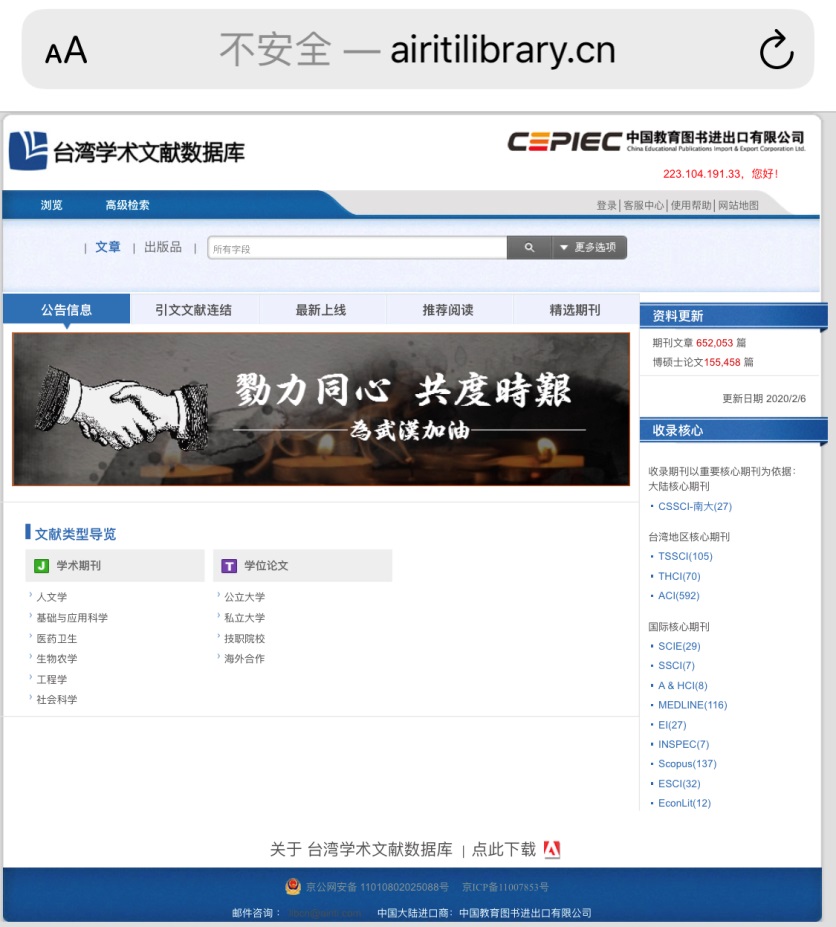Viewport: 836px width, 927px height.
Task: Tap the Safari reload page icon
Action: 776,50
